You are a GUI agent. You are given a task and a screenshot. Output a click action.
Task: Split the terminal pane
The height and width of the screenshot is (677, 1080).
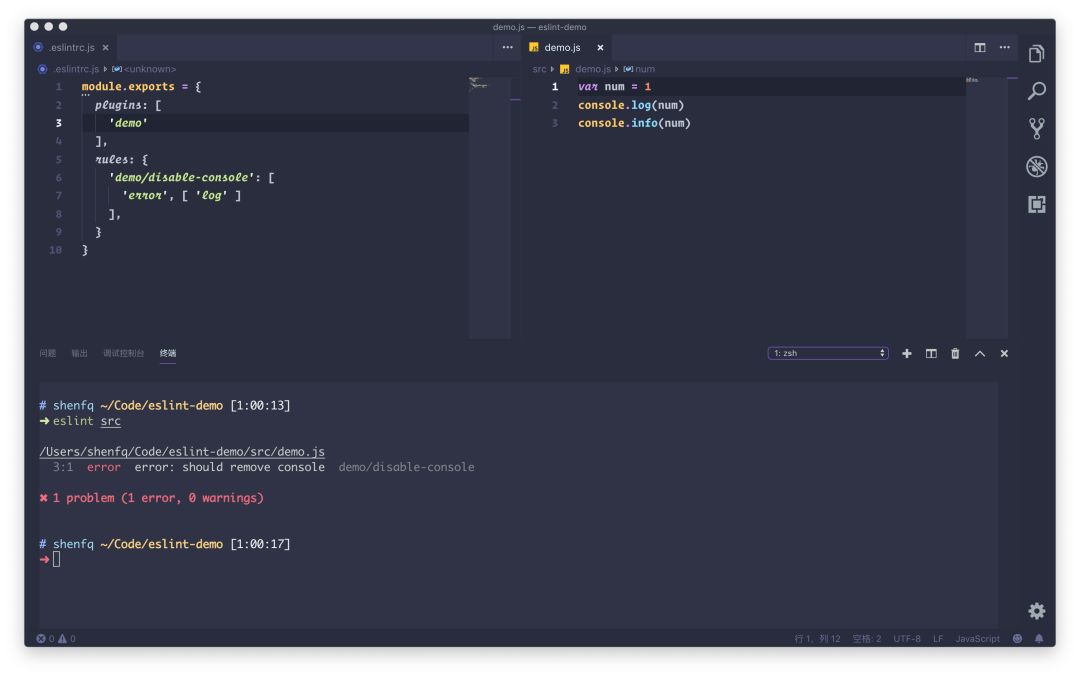pyautogui.click(x=931, y=353)
